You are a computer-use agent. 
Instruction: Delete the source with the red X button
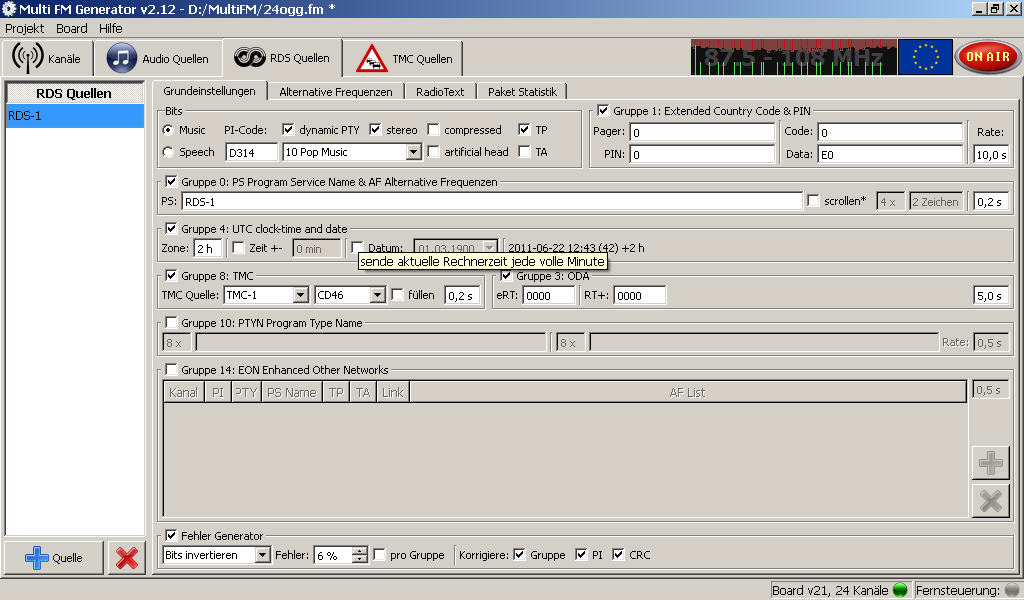(x=127, y=558)
